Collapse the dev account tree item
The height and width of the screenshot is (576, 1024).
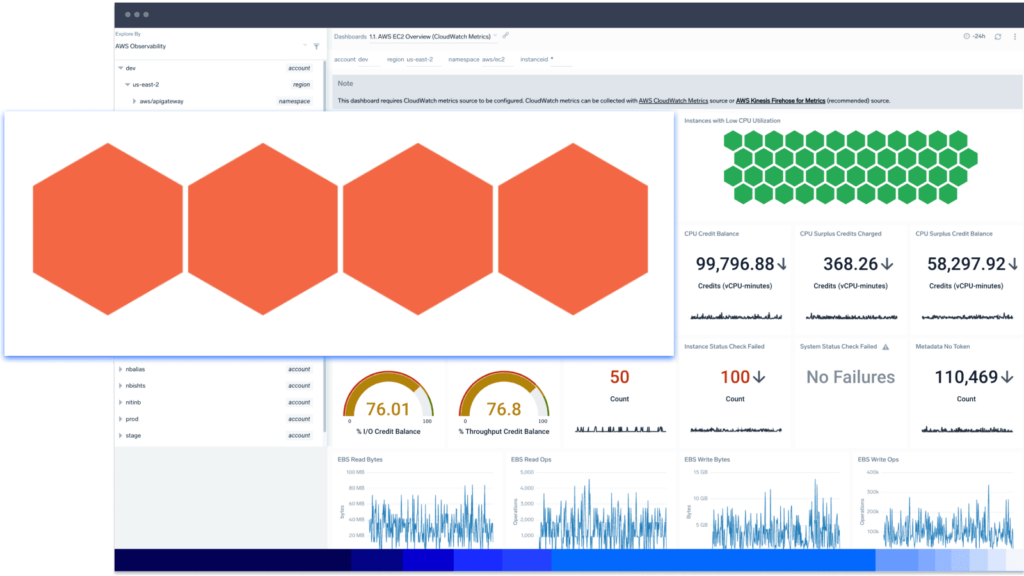120,68
